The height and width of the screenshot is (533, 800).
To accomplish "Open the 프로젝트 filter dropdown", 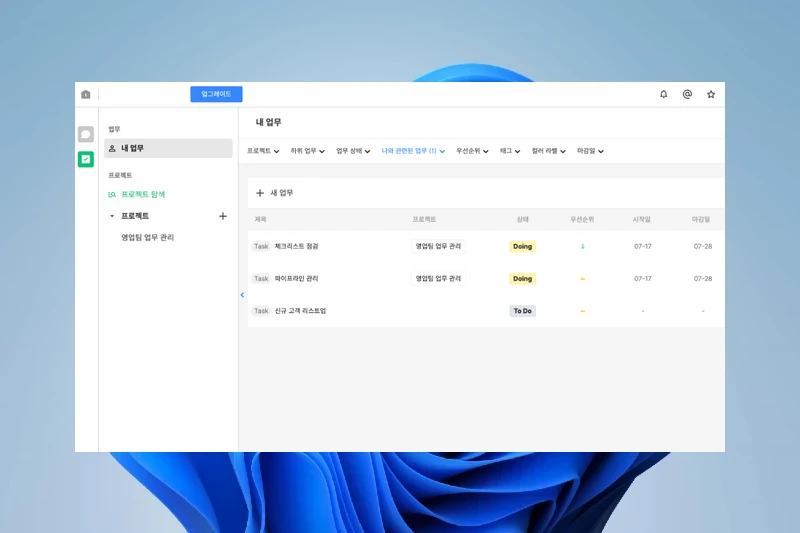I will tap(265, 151).
